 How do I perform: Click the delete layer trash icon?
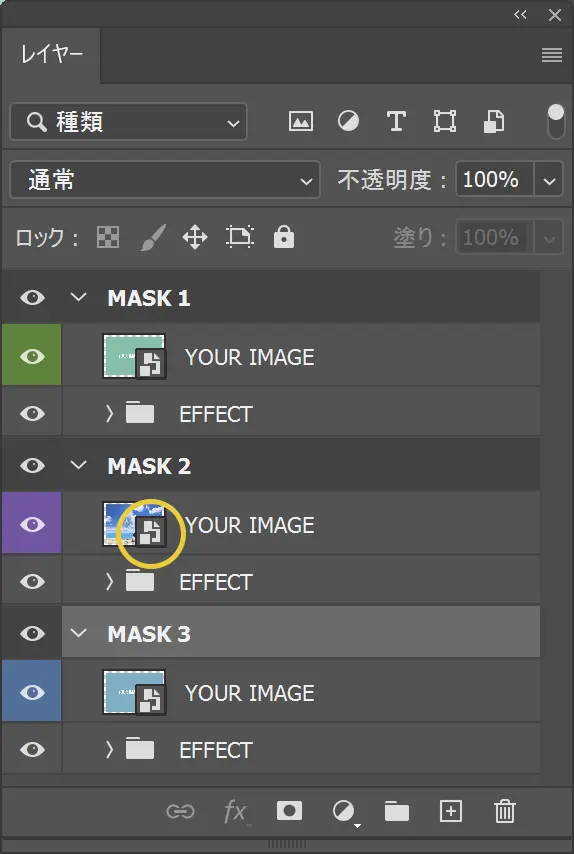(505, 811)
